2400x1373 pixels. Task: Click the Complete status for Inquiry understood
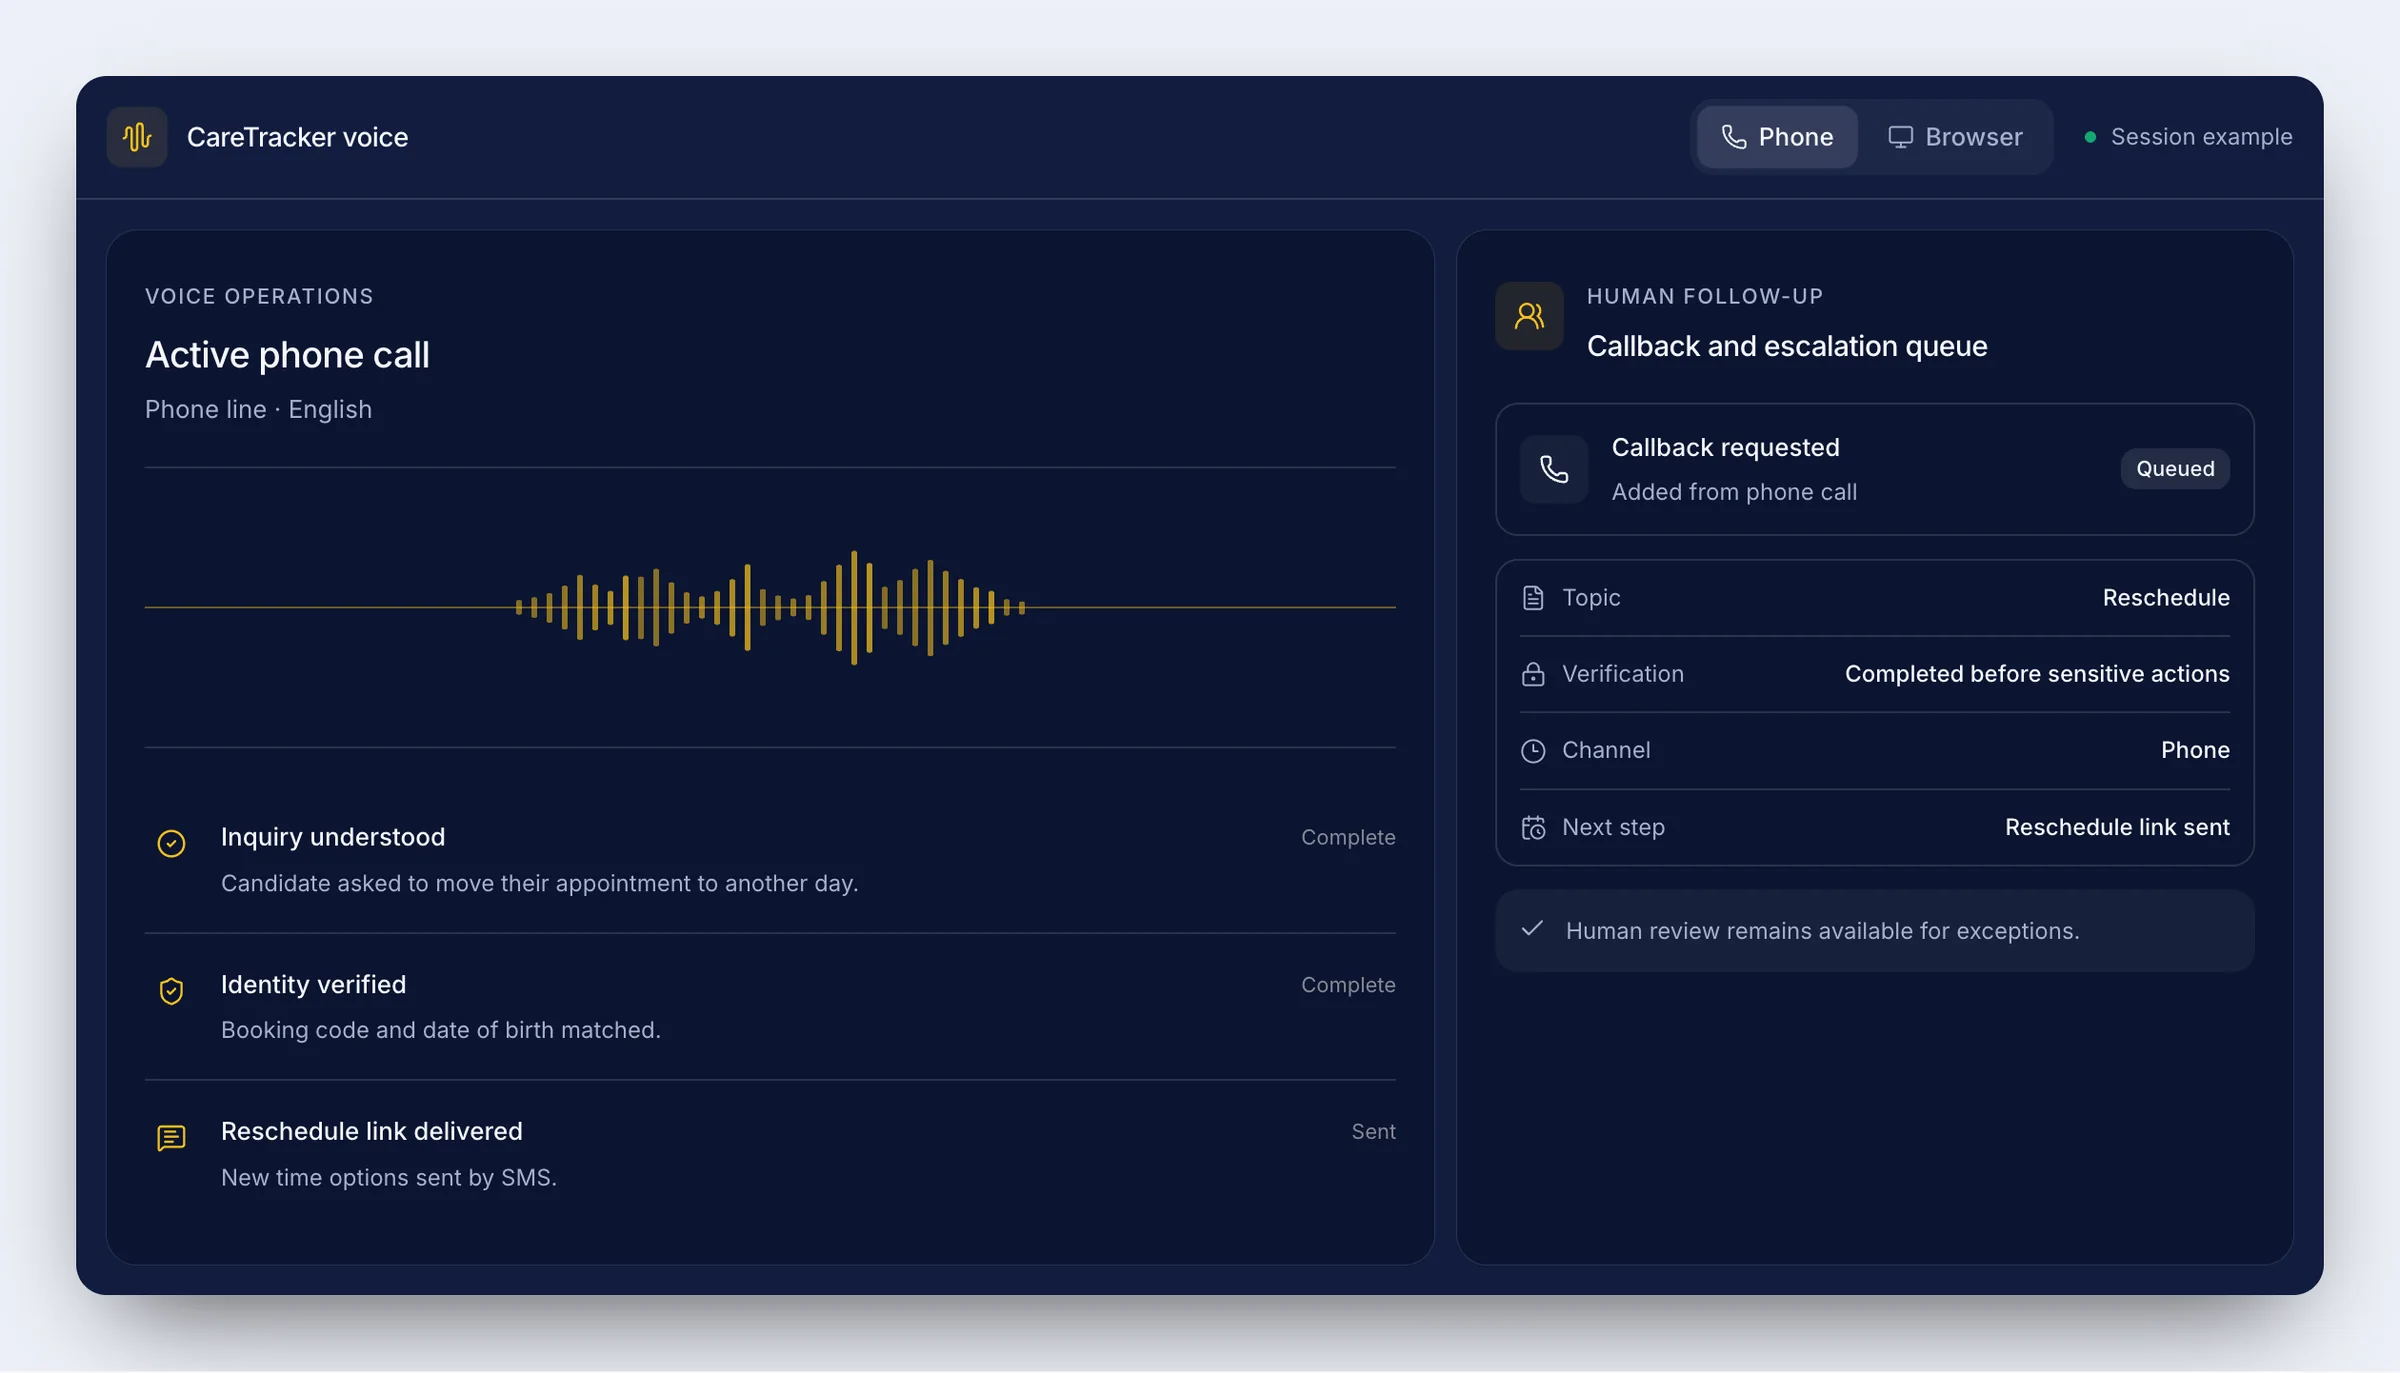1348,838
